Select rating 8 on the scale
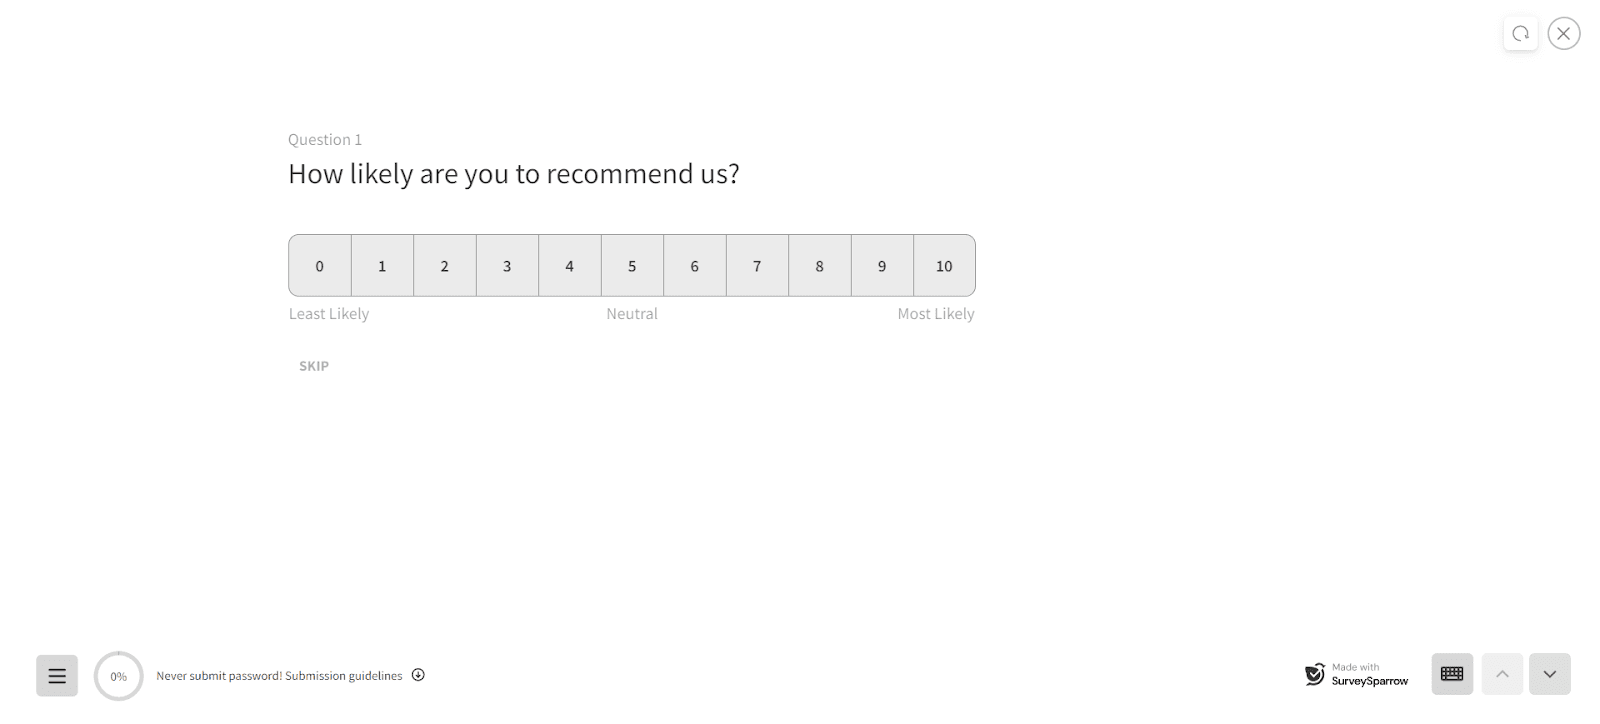 819,266
